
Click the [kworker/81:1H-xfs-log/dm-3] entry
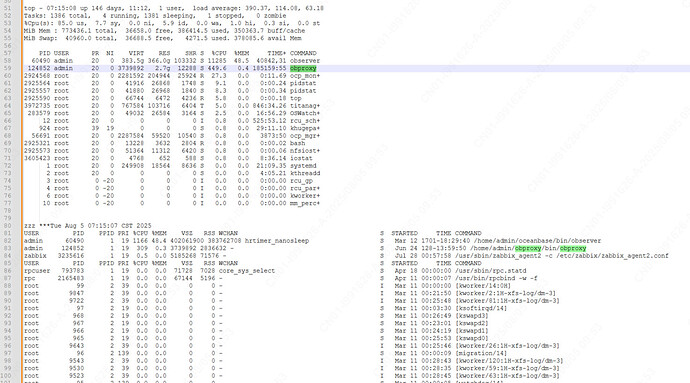(507, 301)
